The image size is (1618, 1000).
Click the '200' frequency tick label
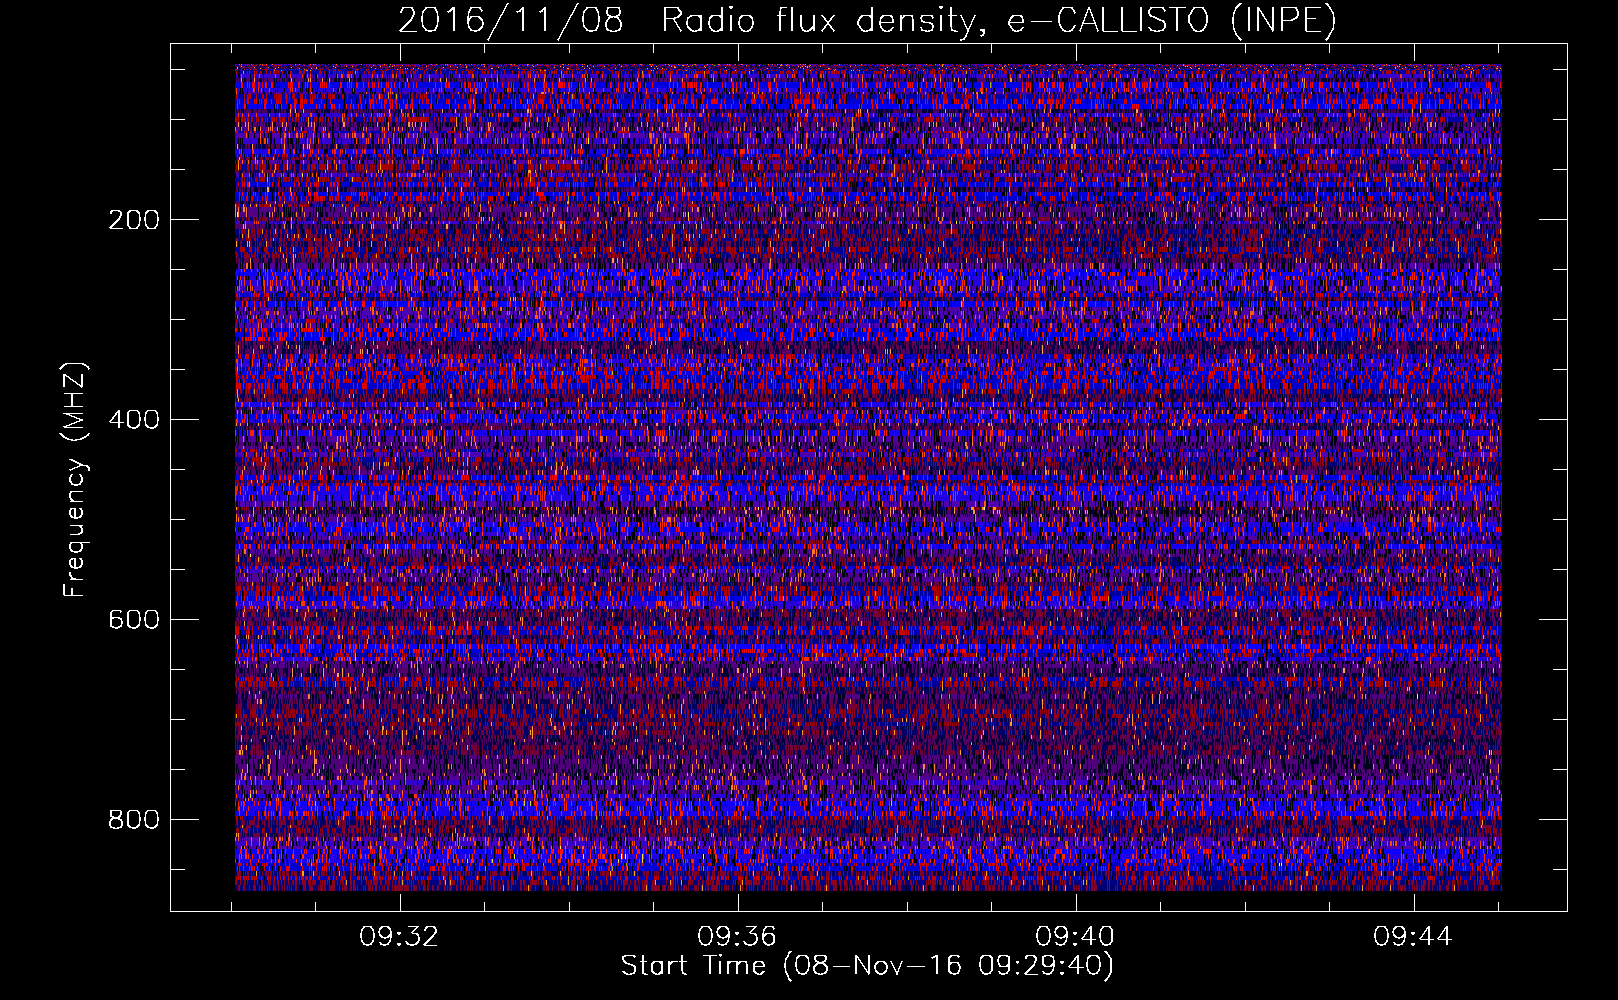[x=134, y=220]
